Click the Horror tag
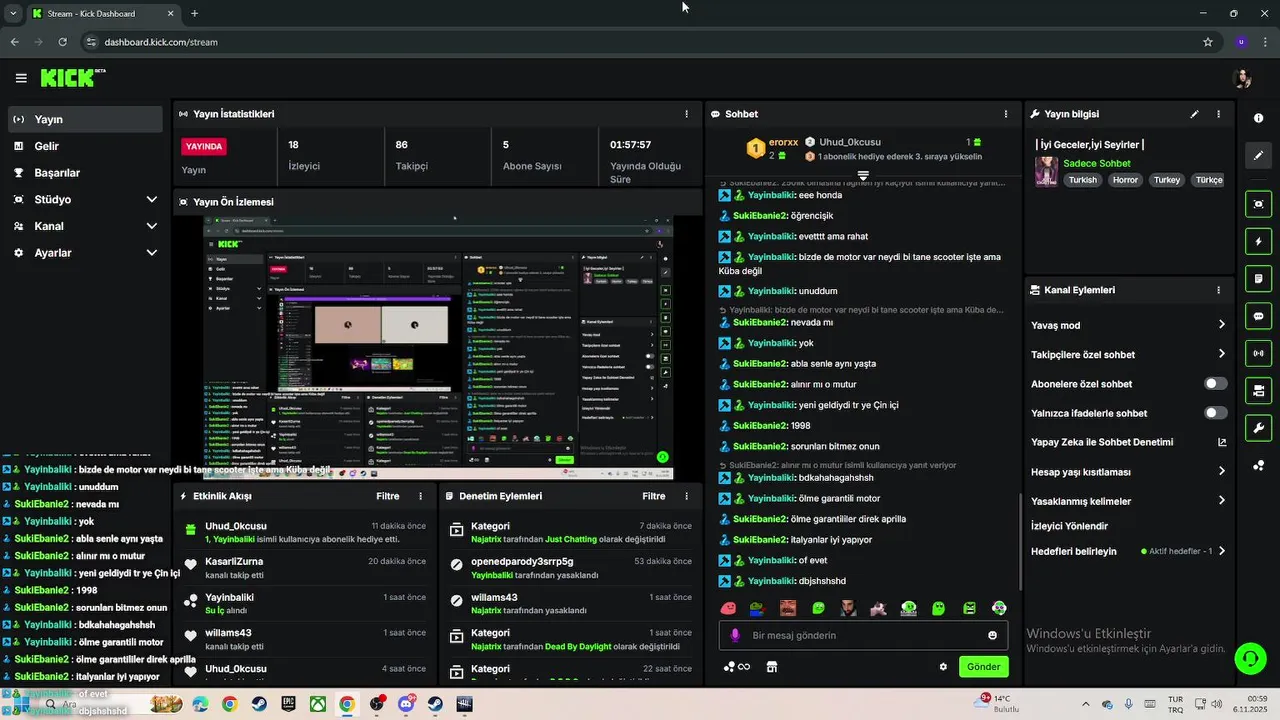 click(x=1125, y=180)
